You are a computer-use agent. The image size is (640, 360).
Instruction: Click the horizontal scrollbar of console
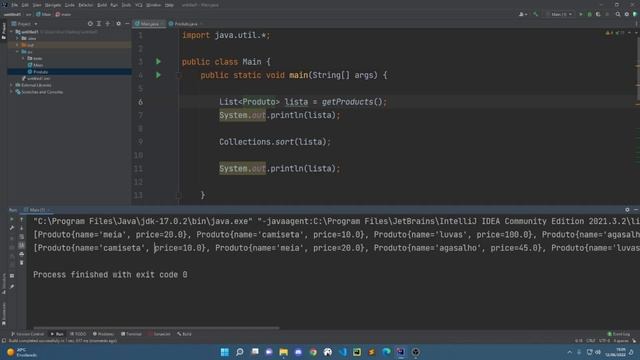pos(156,327)
